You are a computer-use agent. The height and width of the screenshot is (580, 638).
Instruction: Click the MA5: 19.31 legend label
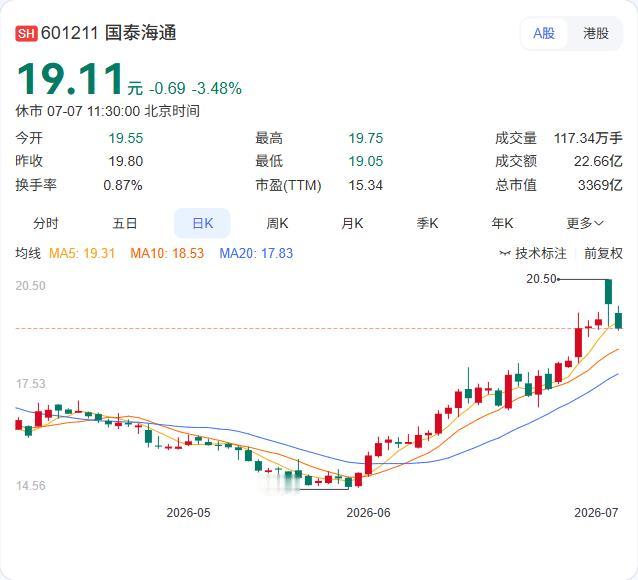coord(82,254)
